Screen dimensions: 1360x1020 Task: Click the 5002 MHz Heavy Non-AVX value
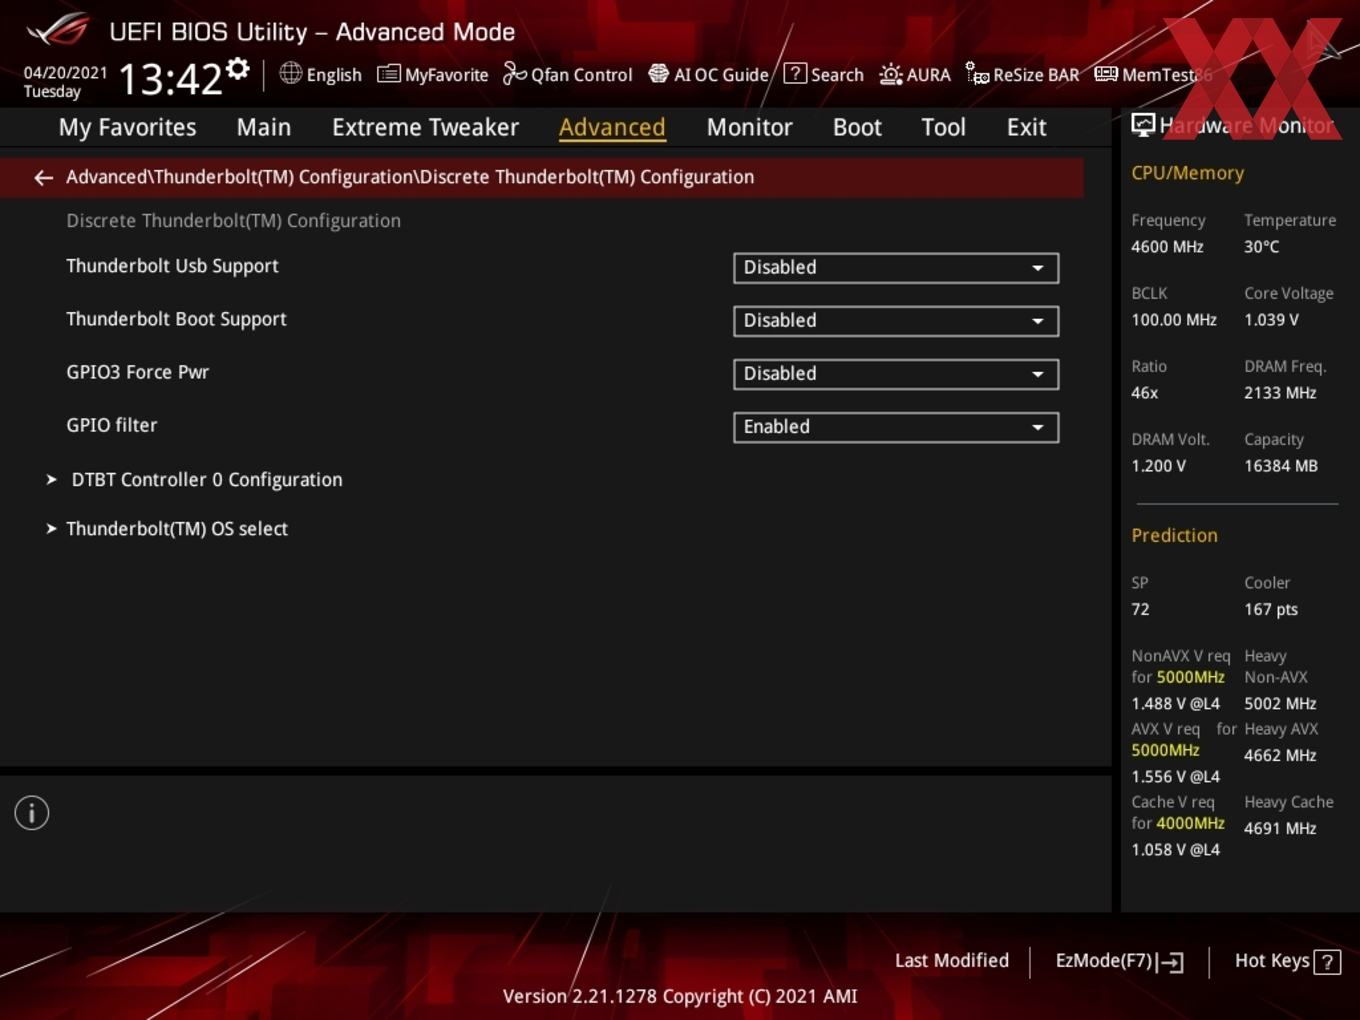click(x=1280, y=704)
